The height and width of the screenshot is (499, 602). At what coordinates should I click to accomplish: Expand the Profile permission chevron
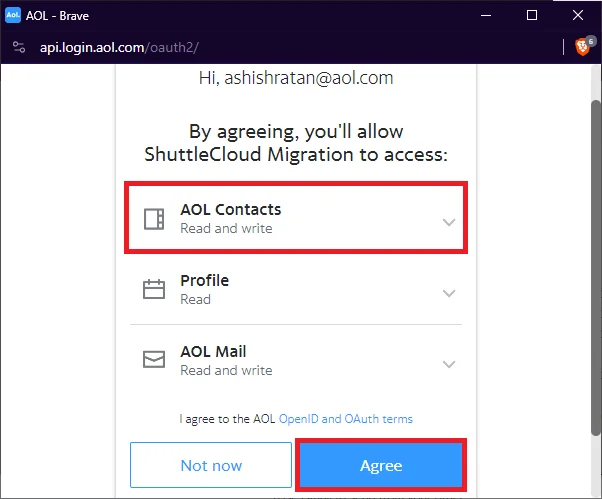click(449, 293)
